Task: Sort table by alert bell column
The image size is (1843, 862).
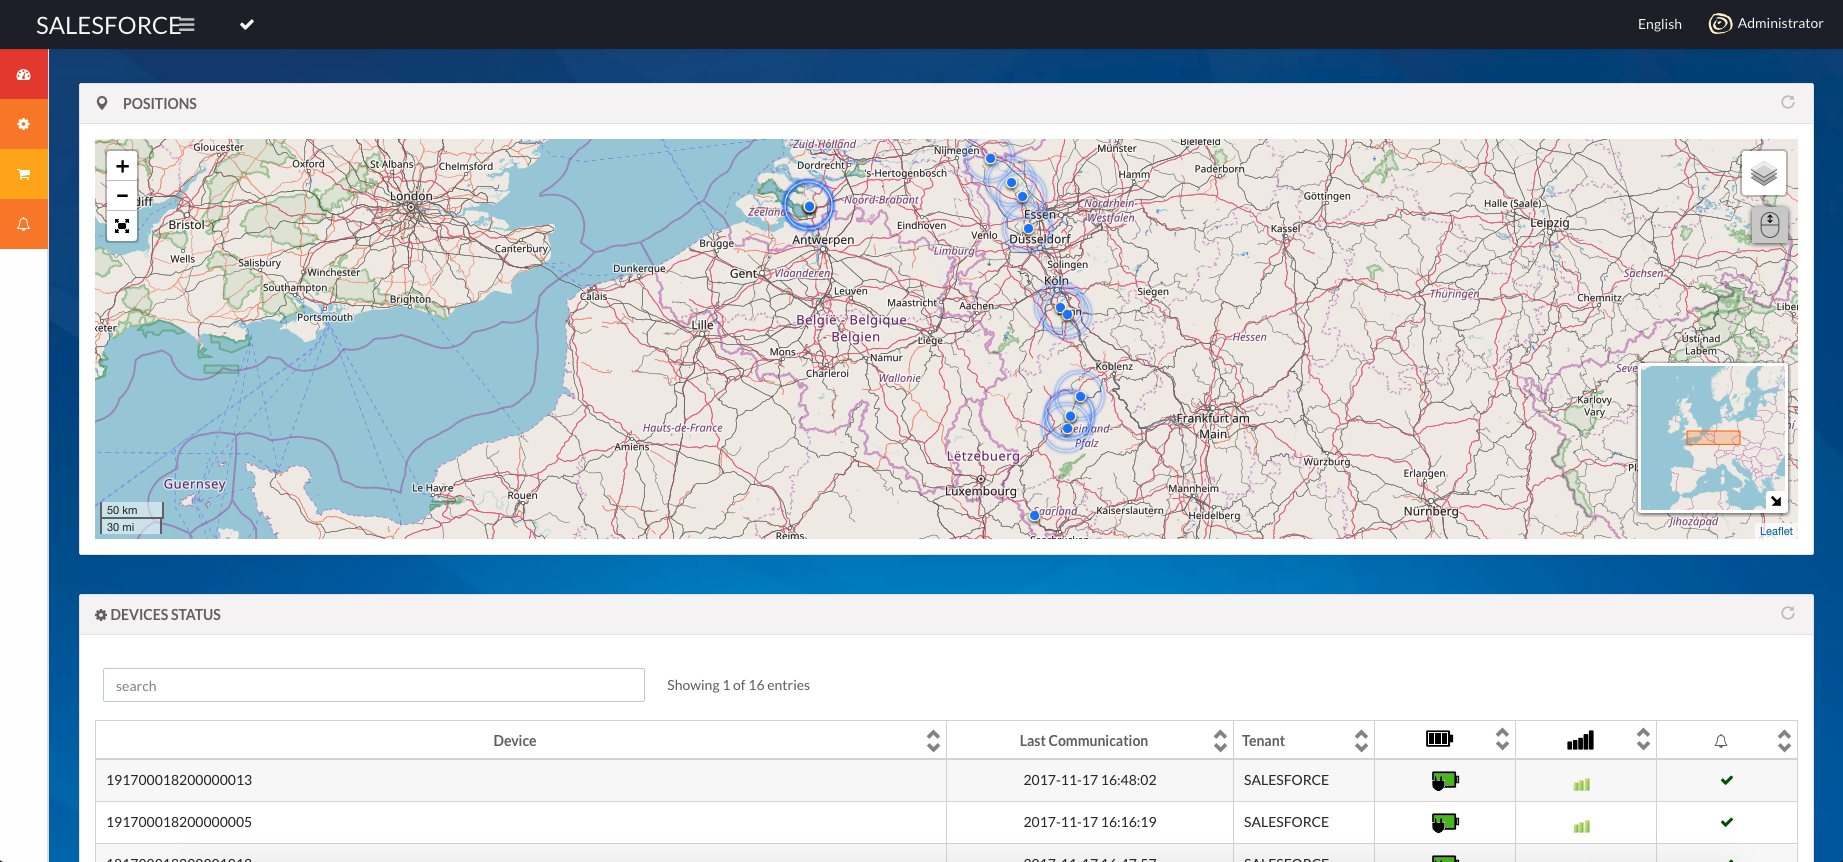Action: pyautogui.click(x=1784, y=740)
